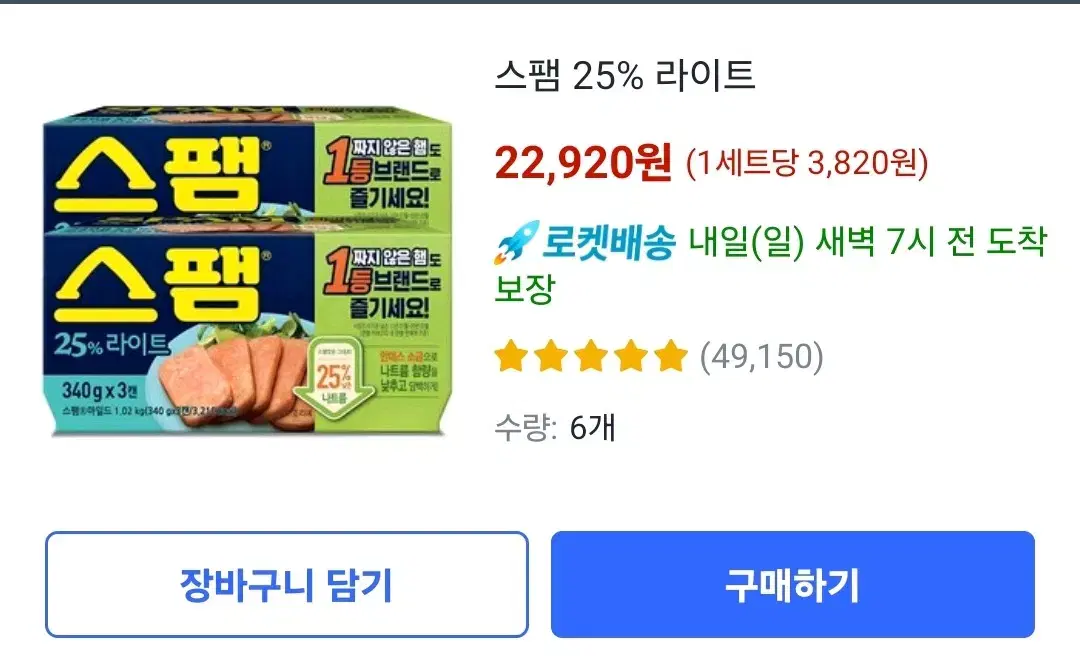This screenshot has height=665, width=1080.
Task: Click the 스팸 25% 라이트 product title
Action: [x=625, y=75]
